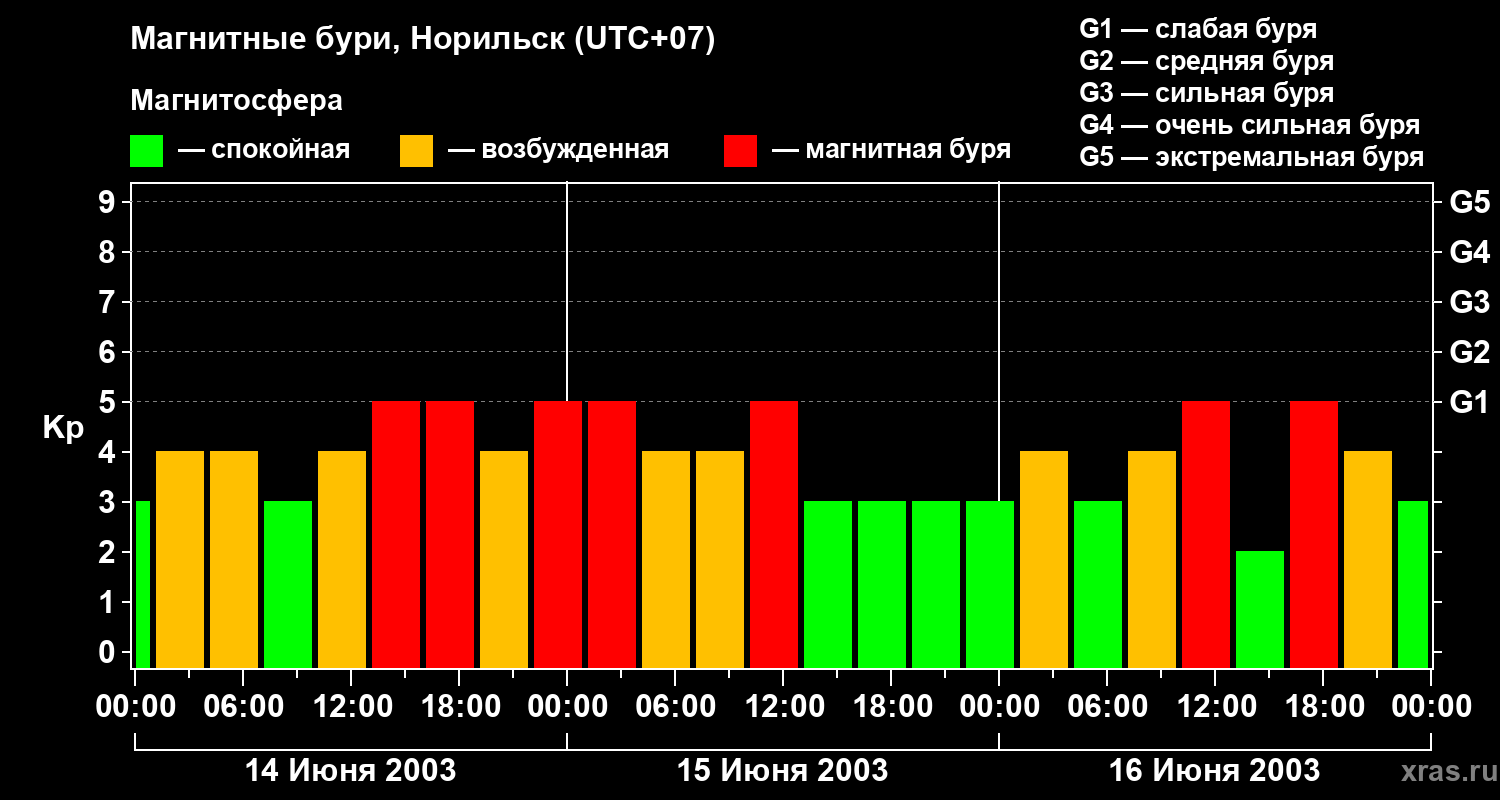1500x800 pixels.
Task: Click the 'G4 — очень сильная буря' legend line
Action: 1250,125
